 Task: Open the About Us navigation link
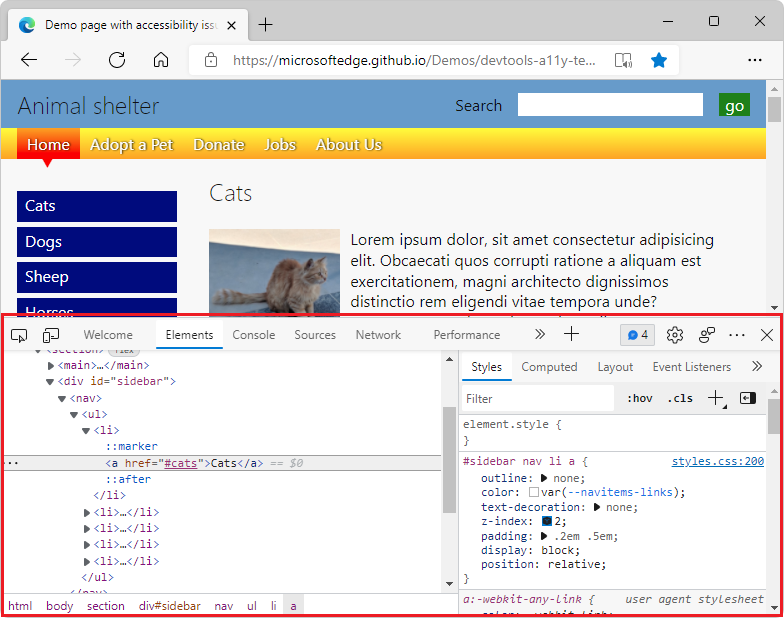click(348, 144)
